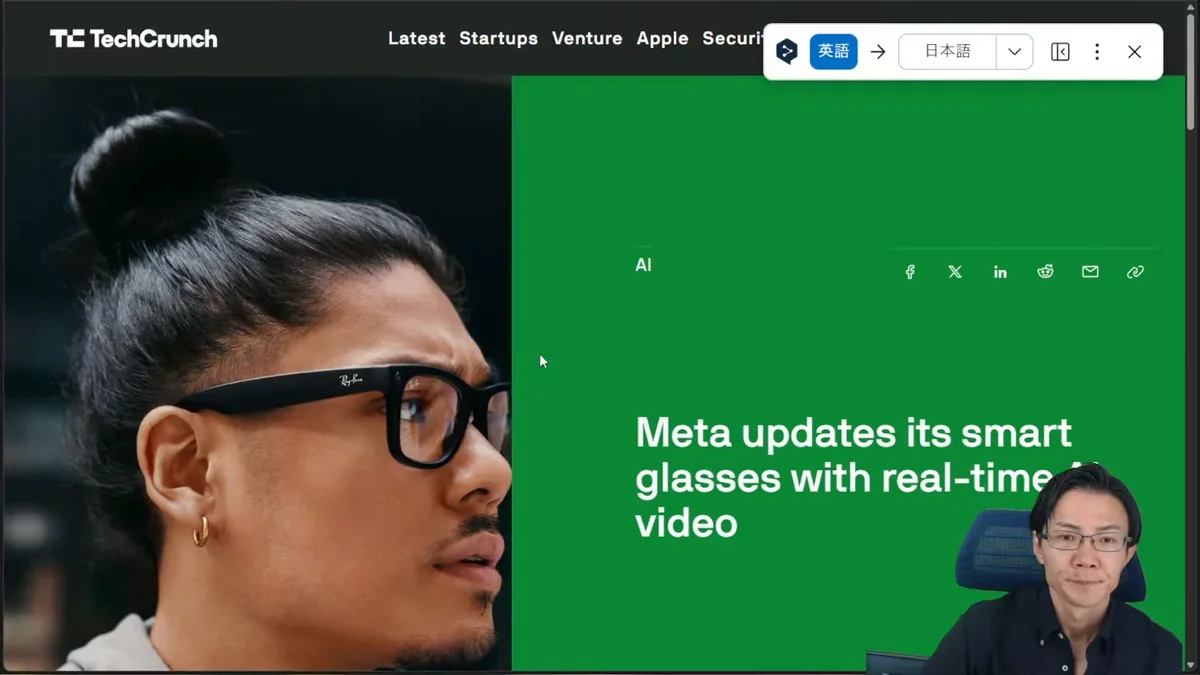
Task: Expand the target language dropdown arrow
Action: (1014, 52)
